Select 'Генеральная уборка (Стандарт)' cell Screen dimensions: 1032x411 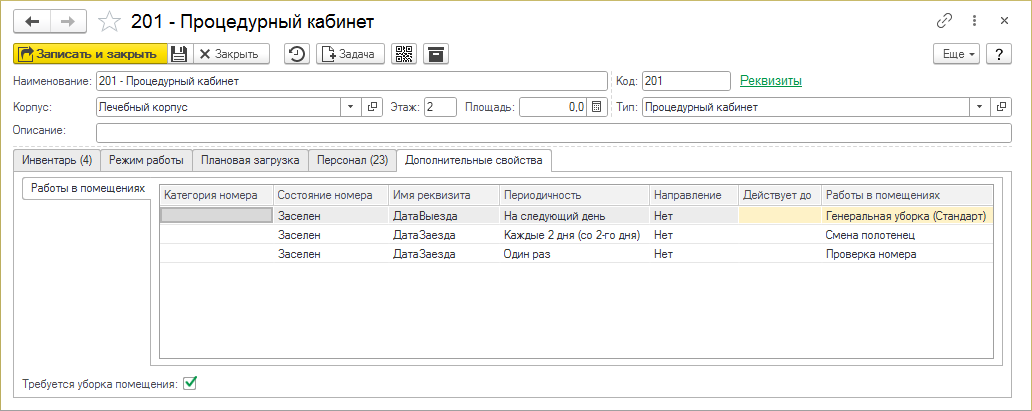907,215
